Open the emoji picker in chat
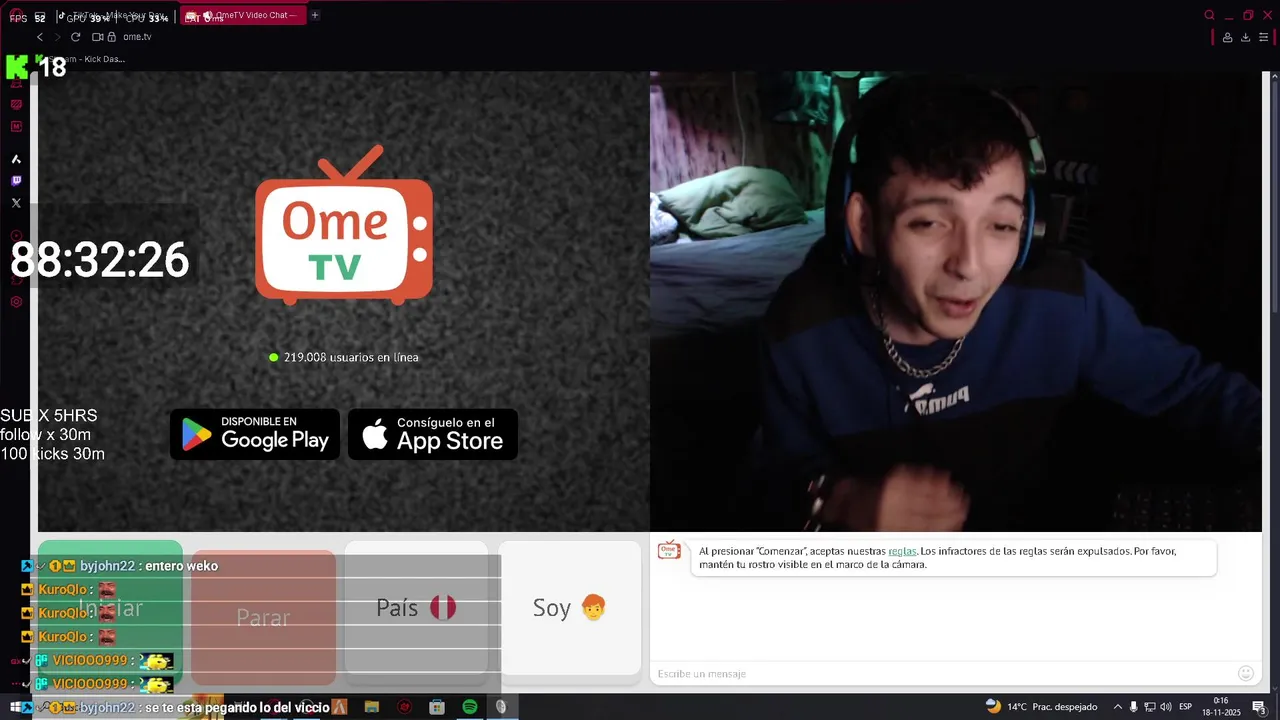 (x=1246, y=674)
